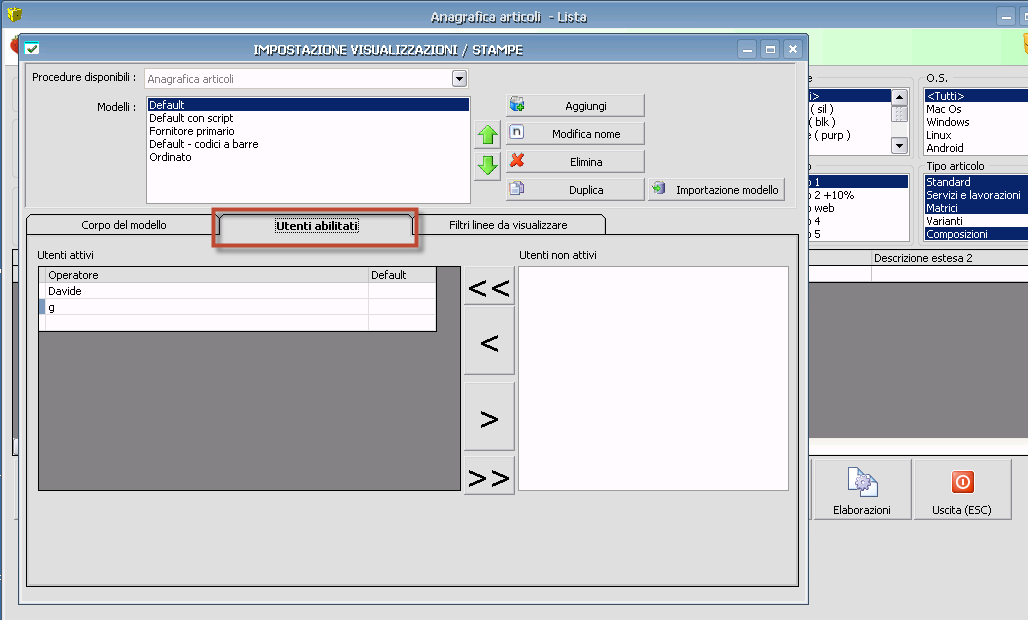Click the Modifica nome button
1028x620 pixels.
tap(576, 134)
